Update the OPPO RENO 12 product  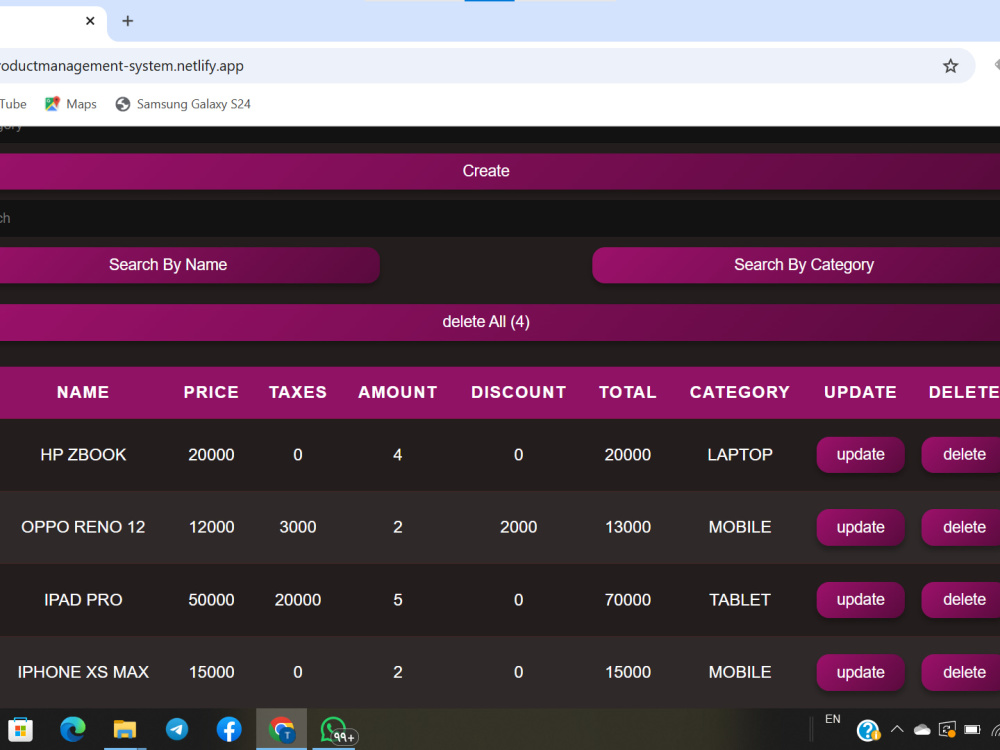pyautogui.click(x=860, y=527)
